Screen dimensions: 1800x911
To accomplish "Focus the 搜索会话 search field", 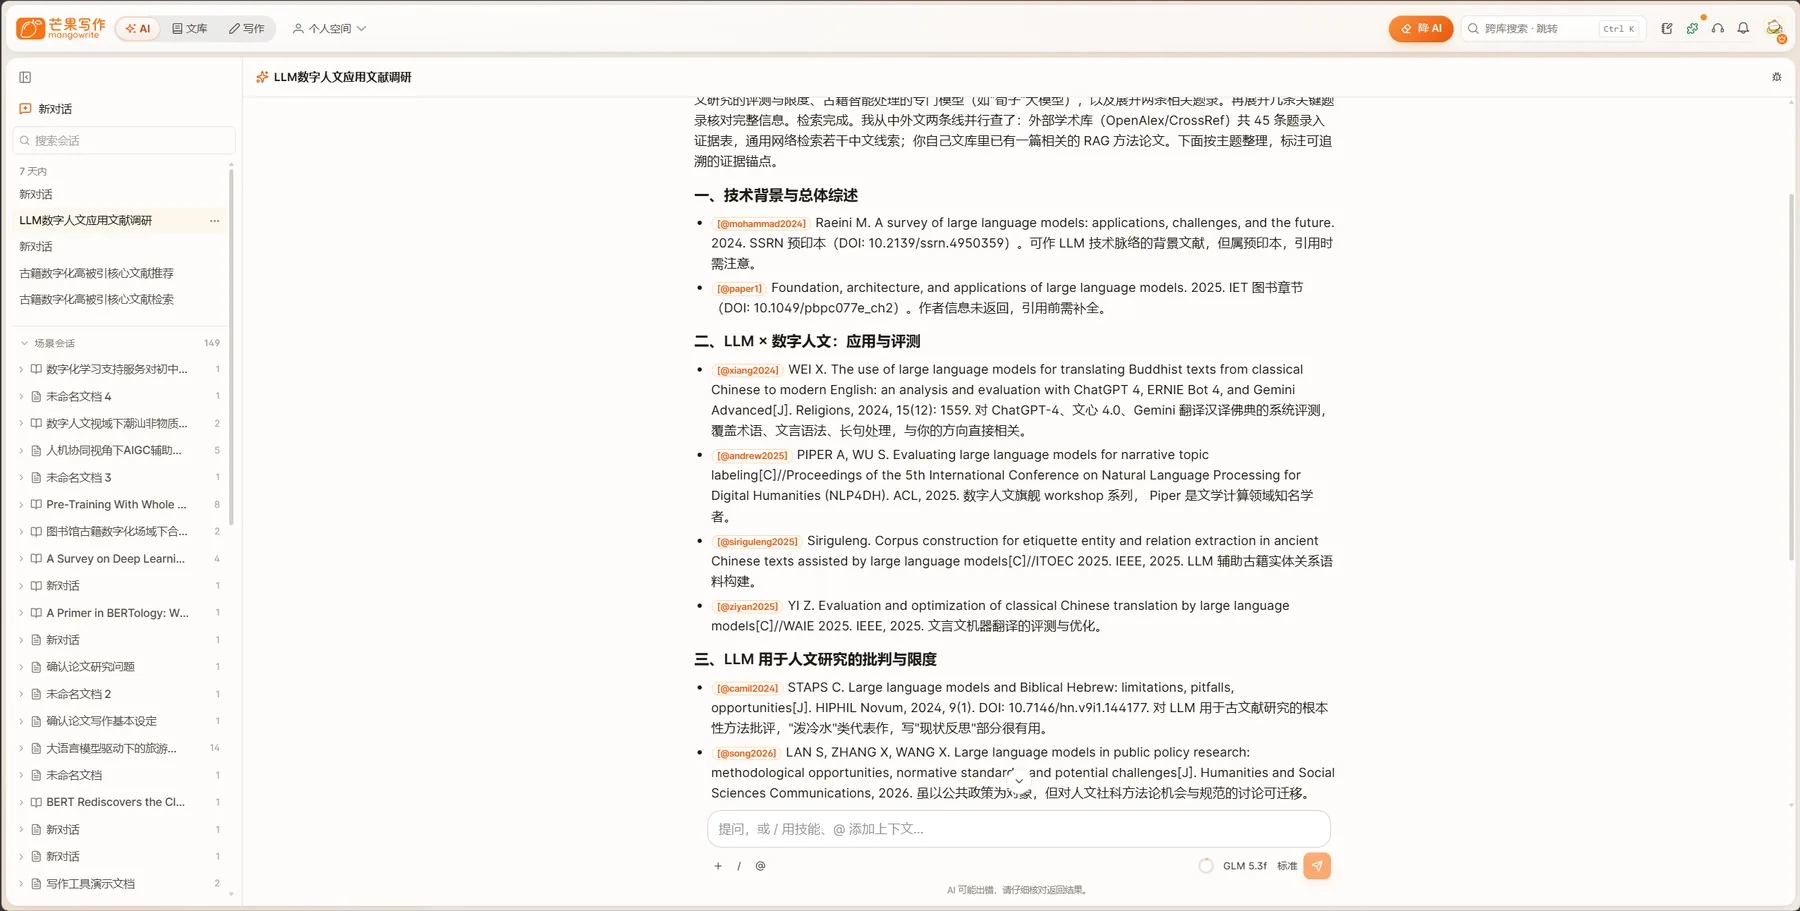I will pyautogui.click(x=124, y=141).
